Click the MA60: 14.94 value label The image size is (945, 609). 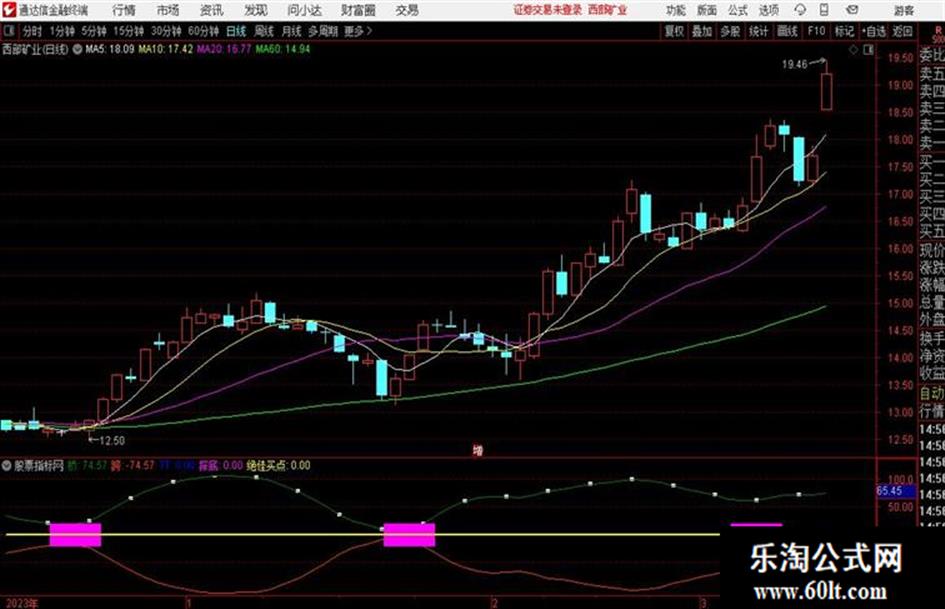[283, 49]
